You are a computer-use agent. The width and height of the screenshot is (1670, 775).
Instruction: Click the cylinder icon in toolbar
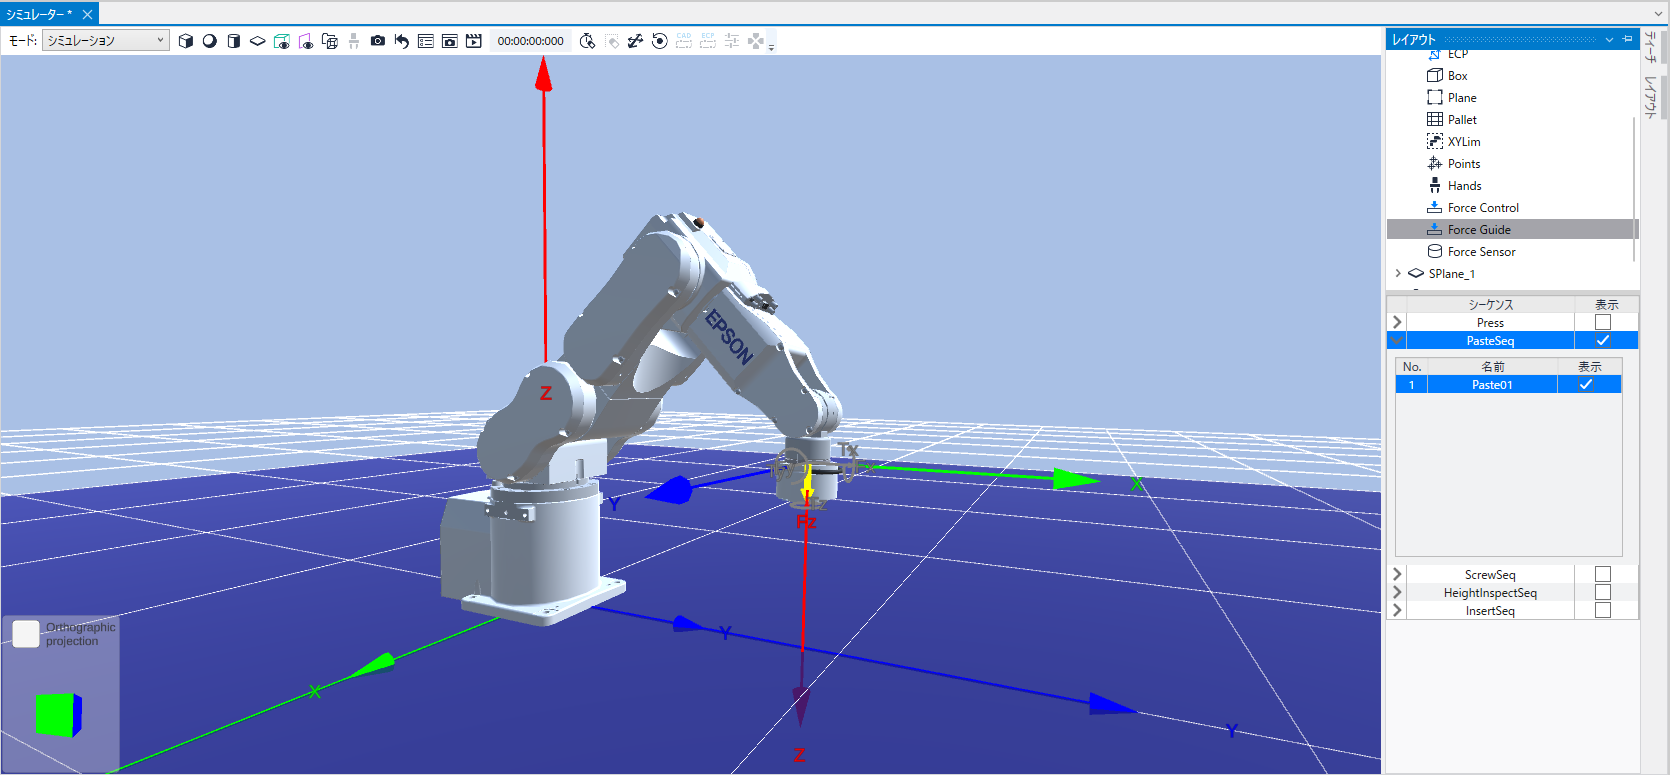[x=234, y=41]
